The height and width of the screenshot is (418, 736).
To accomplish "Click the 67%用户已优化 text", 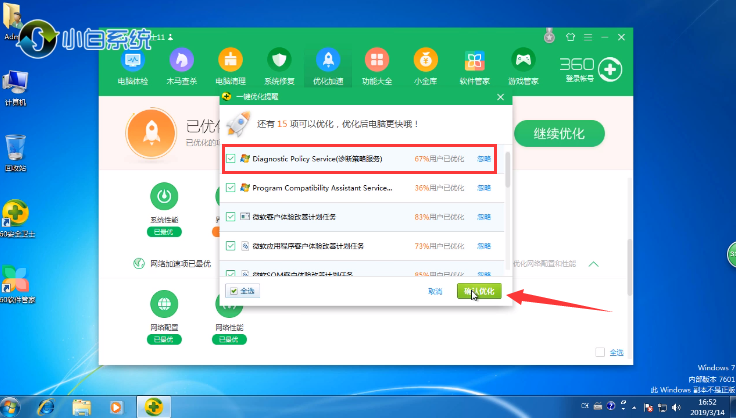I will [439, 159].
